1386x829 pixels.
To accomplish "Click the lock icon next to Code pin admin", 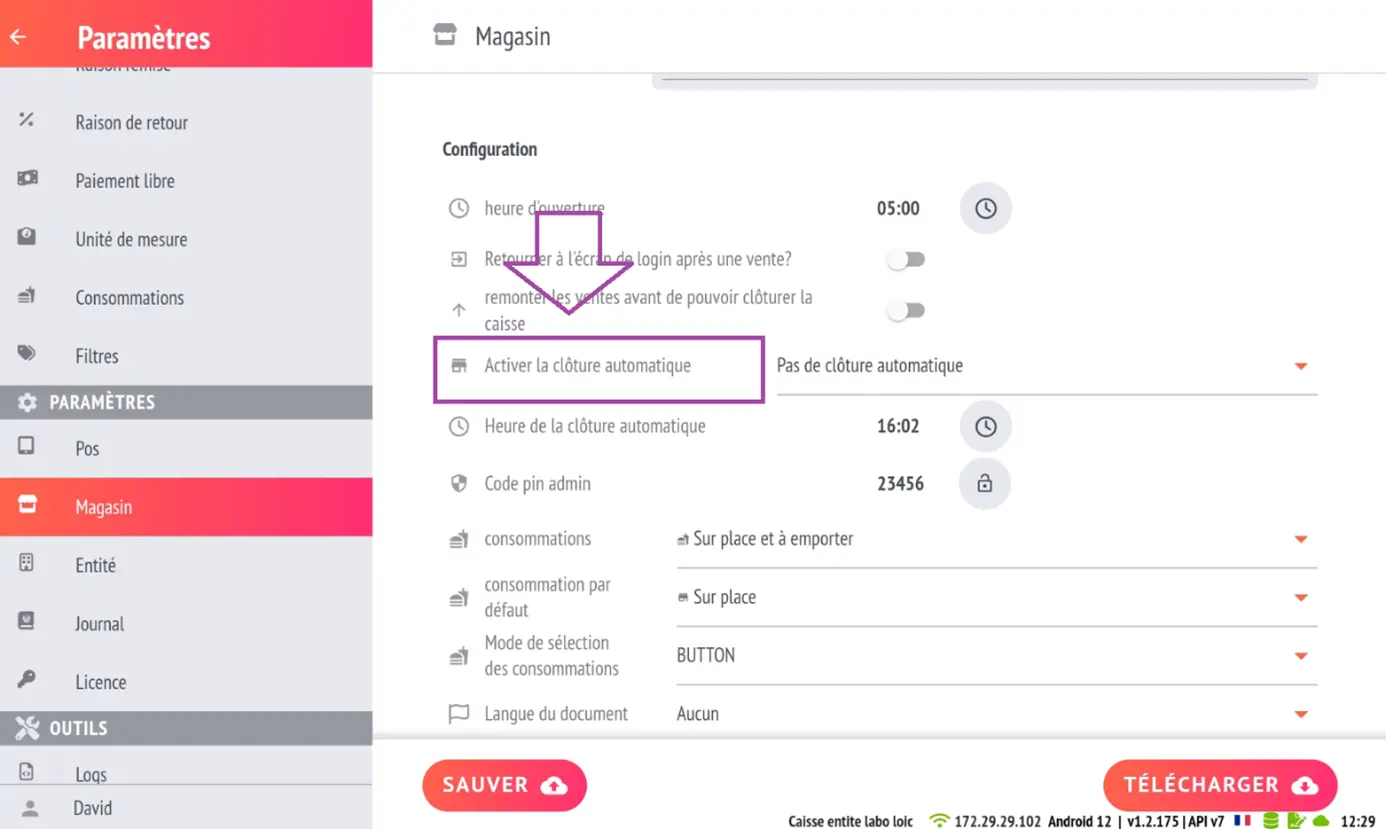I will point(985,484).
